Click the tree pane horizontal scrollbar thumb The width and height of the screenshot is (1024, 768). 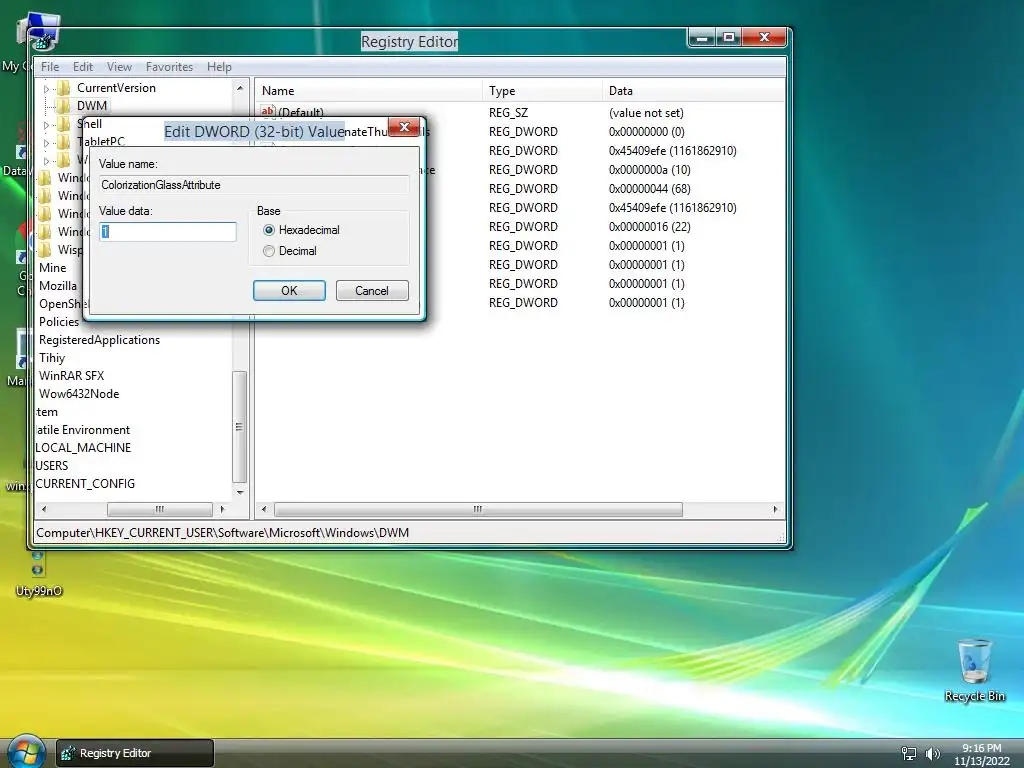click(160, 509)
